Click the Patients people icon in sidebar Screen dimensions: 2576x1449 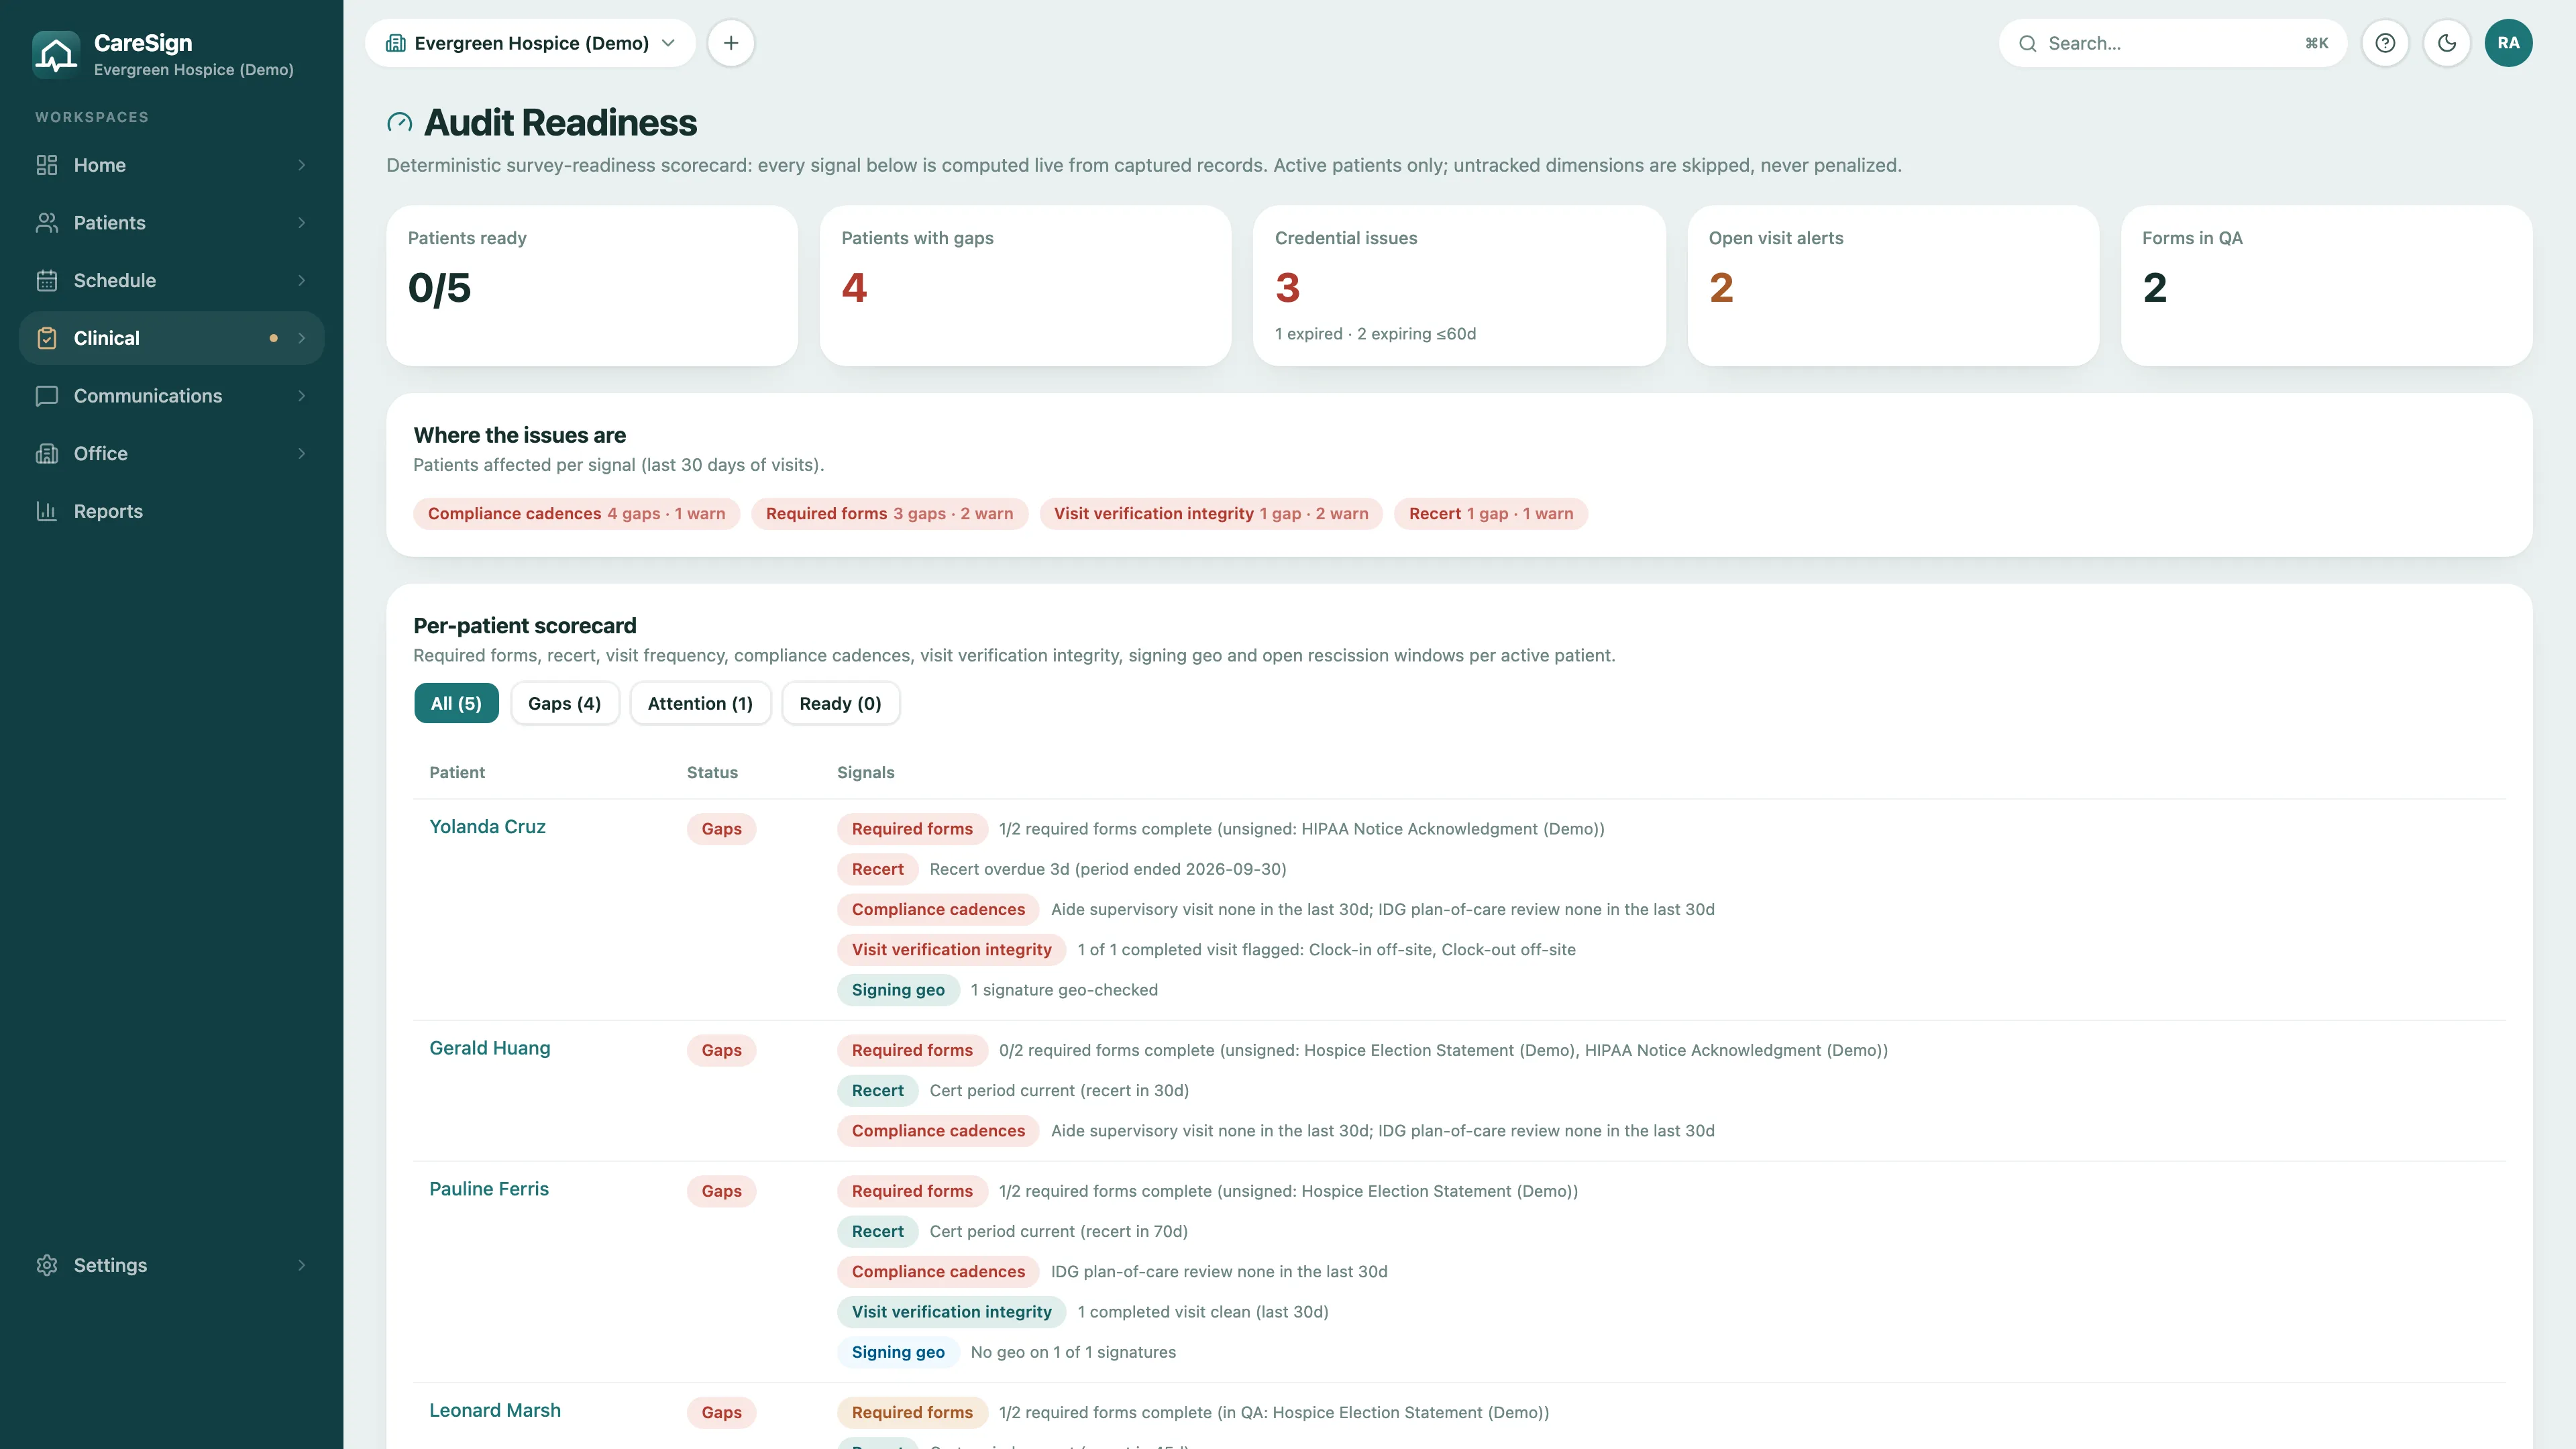pyautogui.click(x=47, y=223)
